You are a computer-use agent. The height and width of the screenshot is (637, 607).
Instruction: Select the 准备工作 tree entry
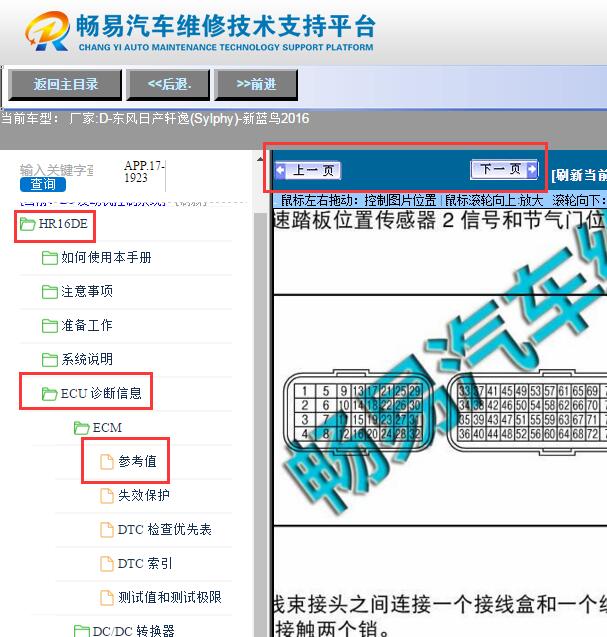87,325
